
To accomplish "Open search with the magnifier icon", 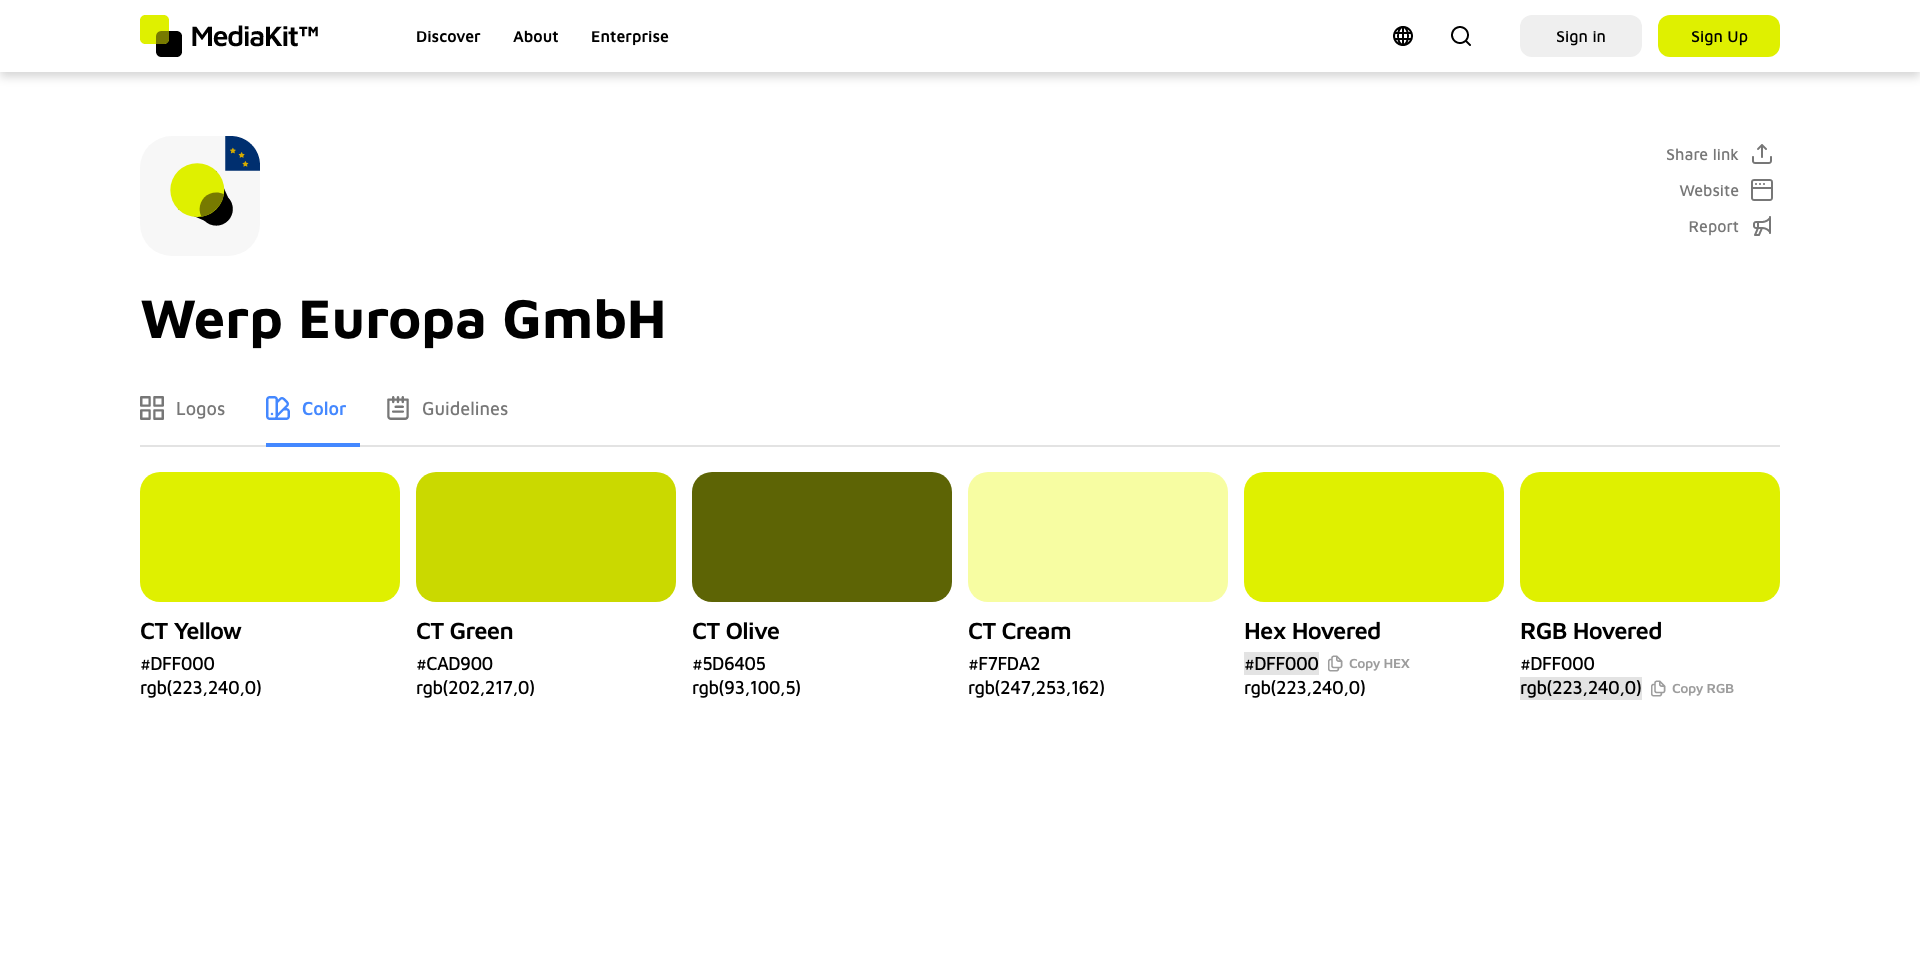I will tap(1461, 36).
